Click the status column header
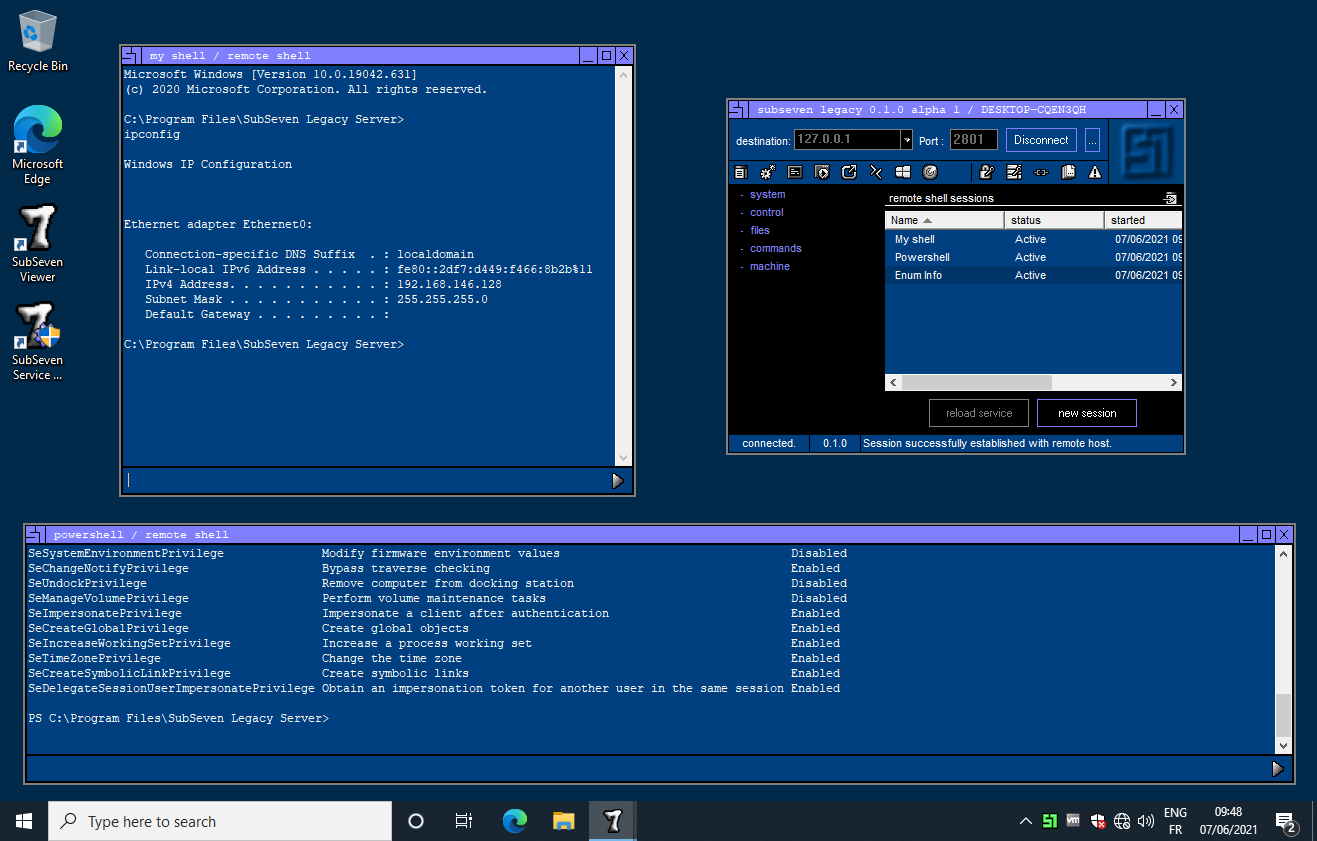The width and height of the screenshot is (1317, 841). tap(1054, 220)
